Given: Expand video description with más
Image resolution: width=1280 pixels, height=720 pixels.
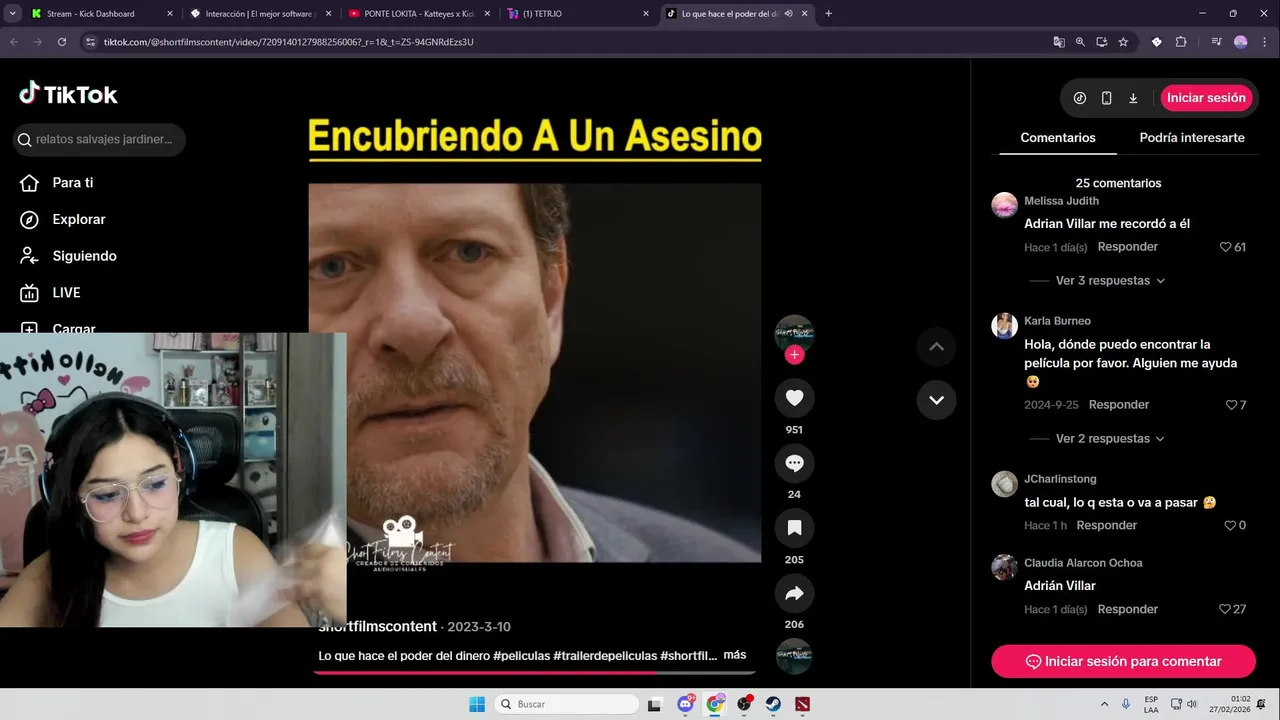Looking at the screenshot, I should coord(734,655).
